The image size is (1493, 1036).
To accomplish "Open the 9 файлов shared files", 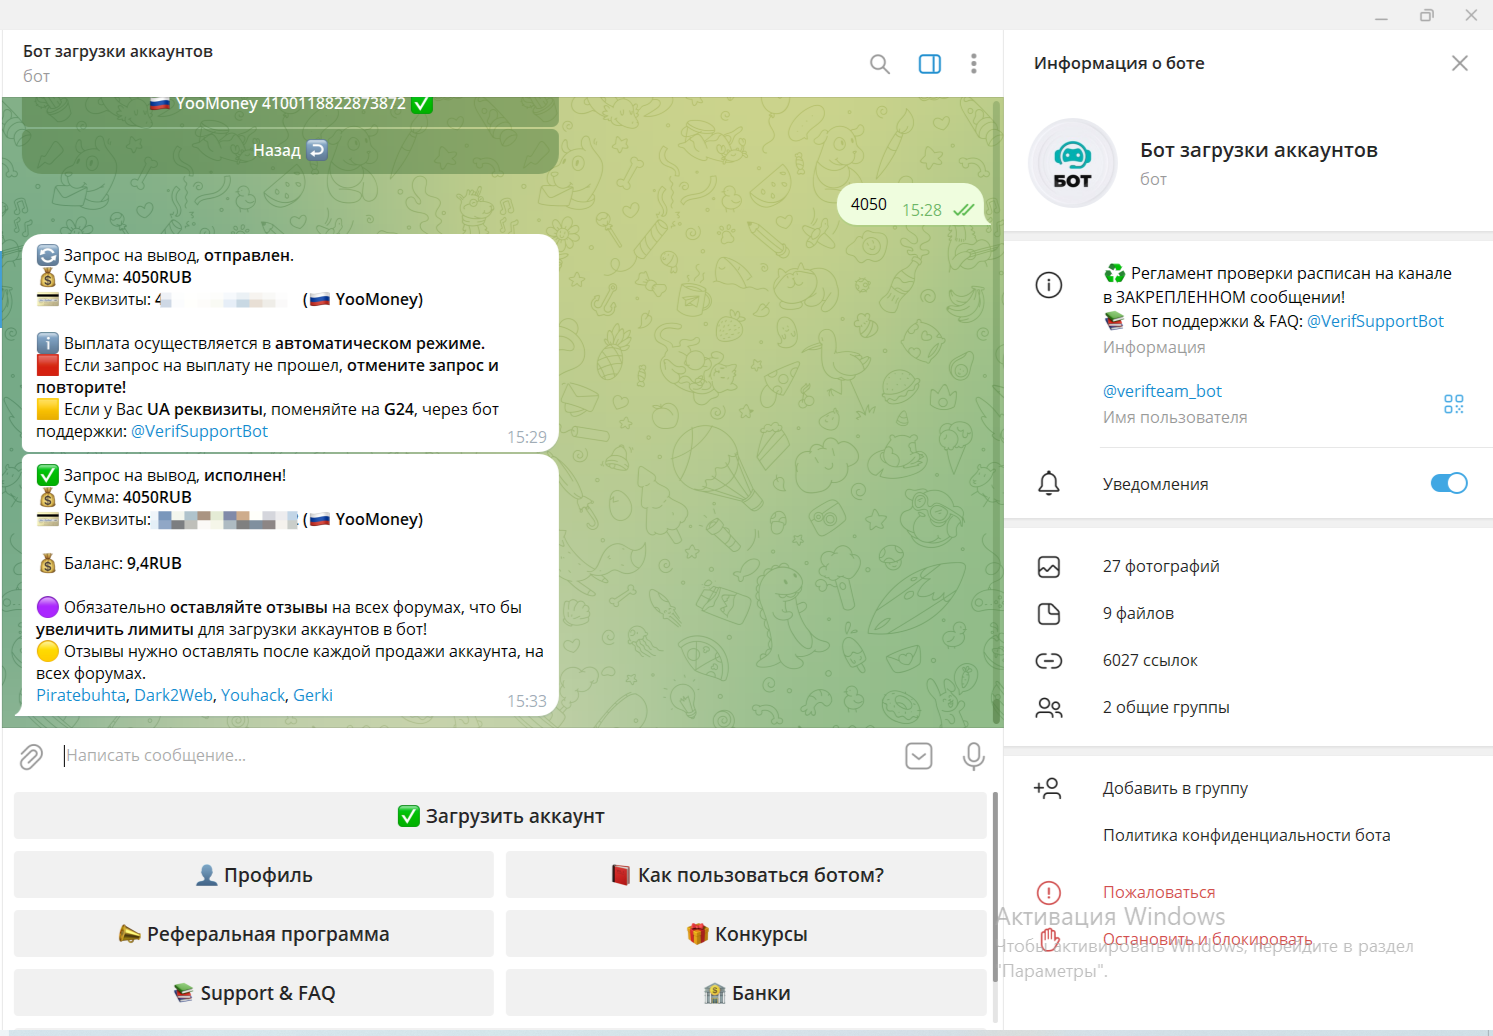I will (x=1138, y=614).
